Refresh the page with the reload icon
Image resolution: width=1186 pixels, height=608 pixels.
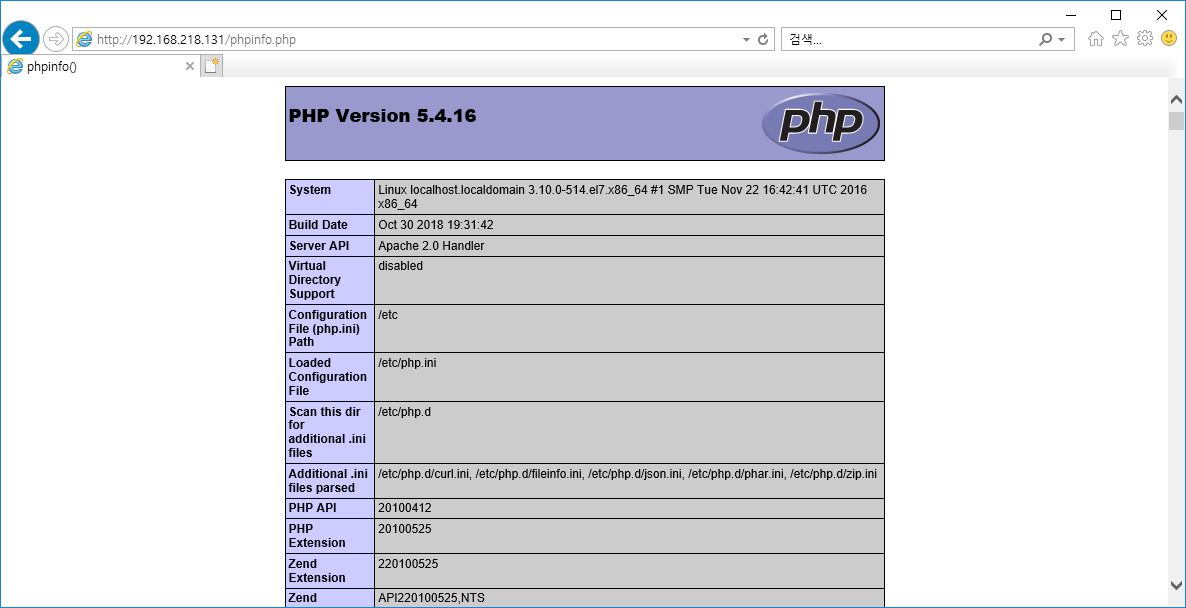click(763, 39)
